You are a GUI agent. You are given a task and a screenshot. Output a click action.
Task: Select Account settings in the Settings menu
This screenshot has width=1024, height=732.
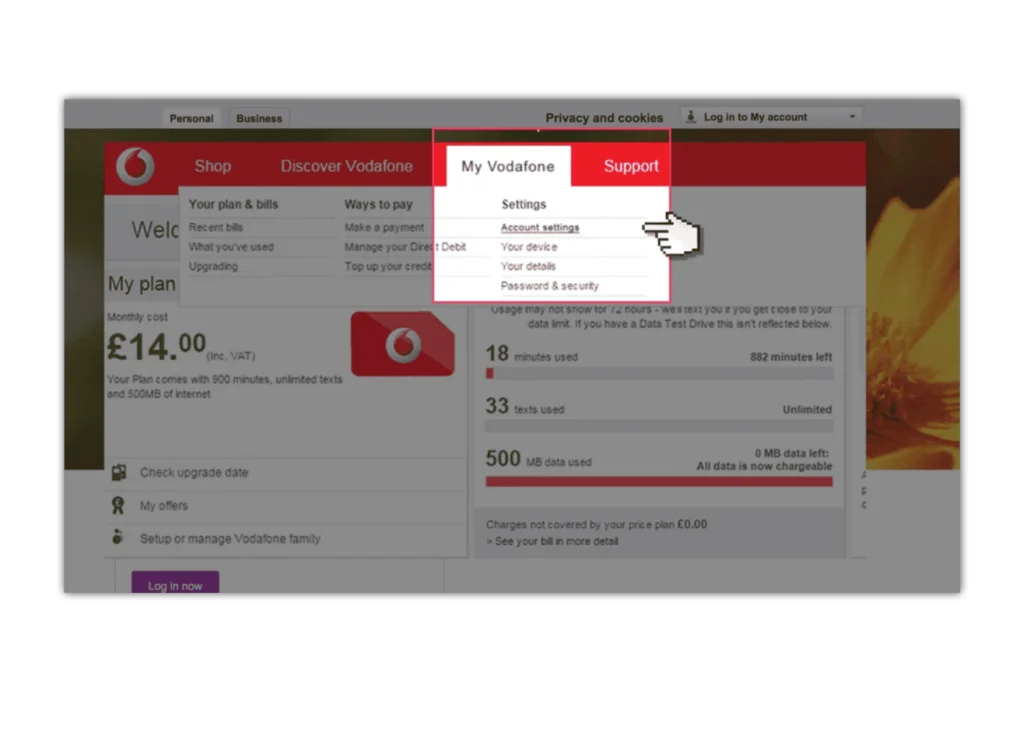[x=540, y=227]
